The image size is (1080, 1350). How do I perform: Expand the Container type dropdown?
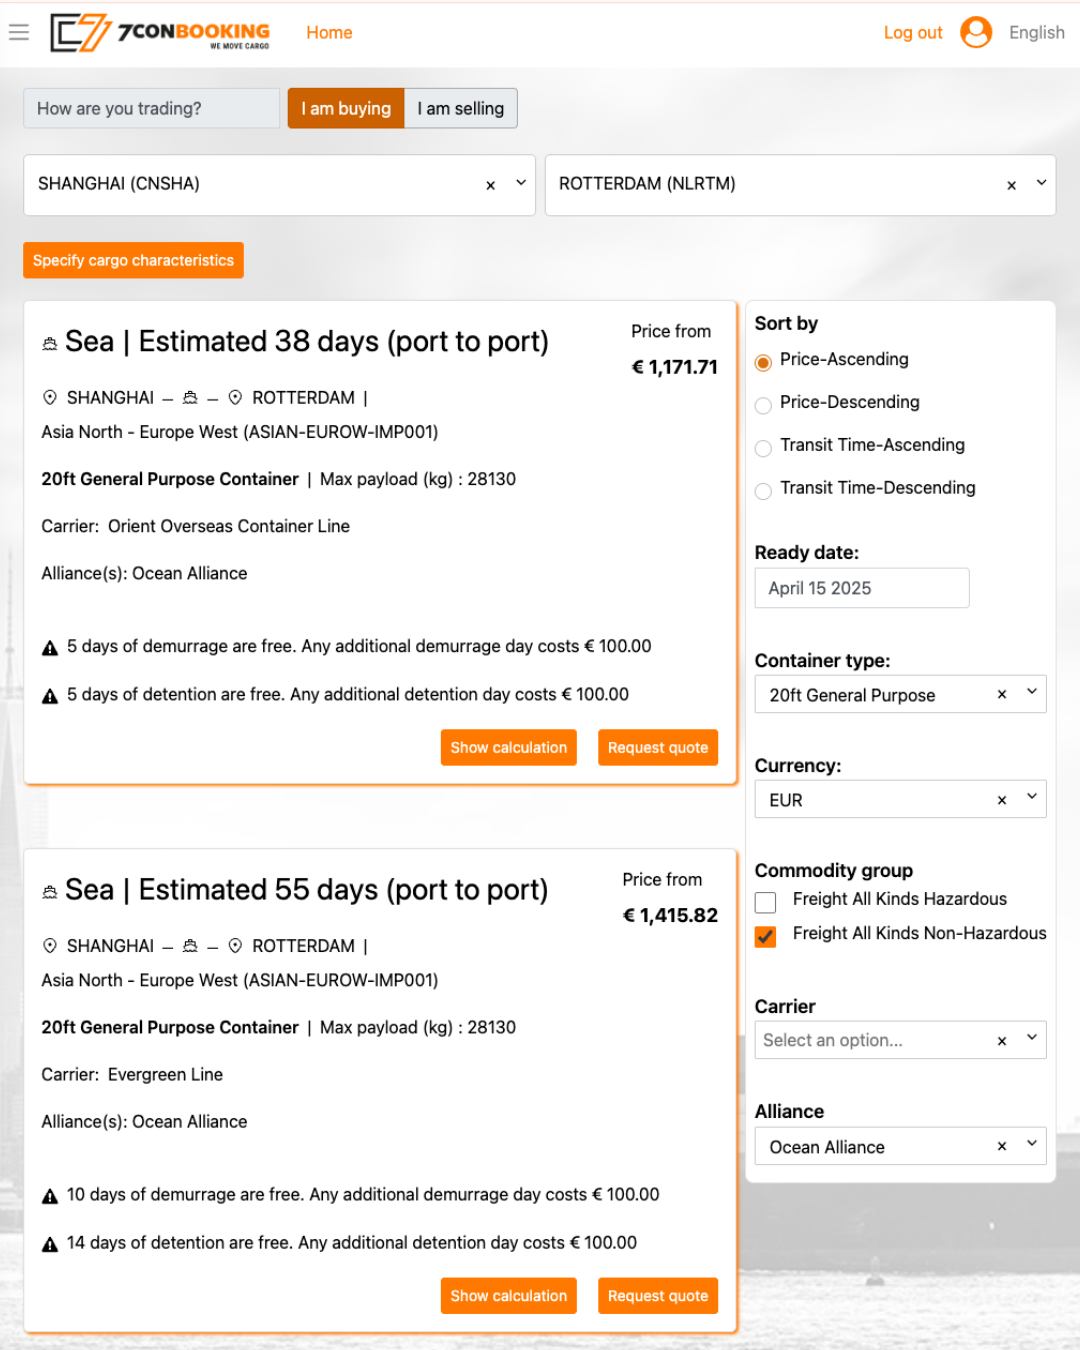point(1032,692)
